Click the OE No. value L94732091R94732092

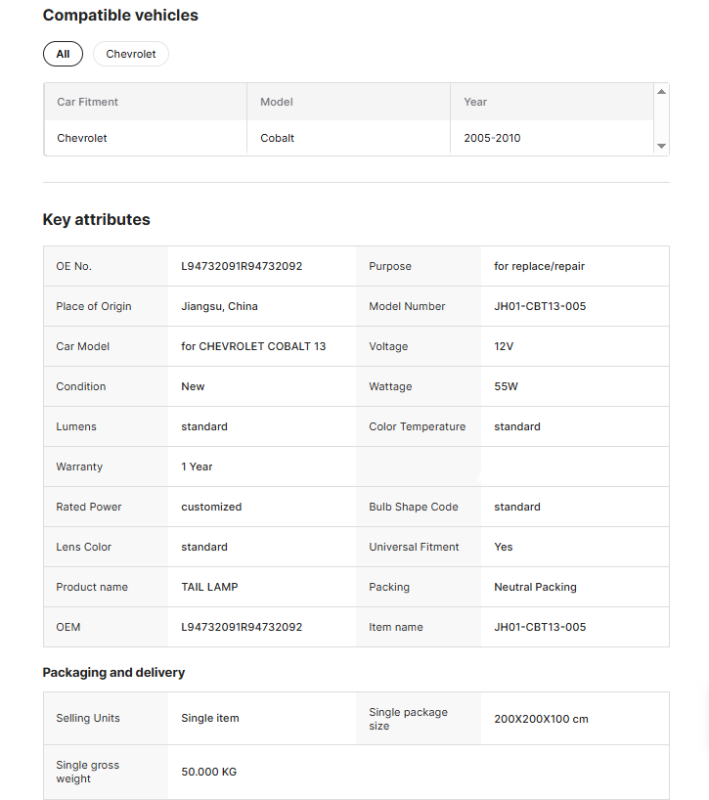coord(241,267)
